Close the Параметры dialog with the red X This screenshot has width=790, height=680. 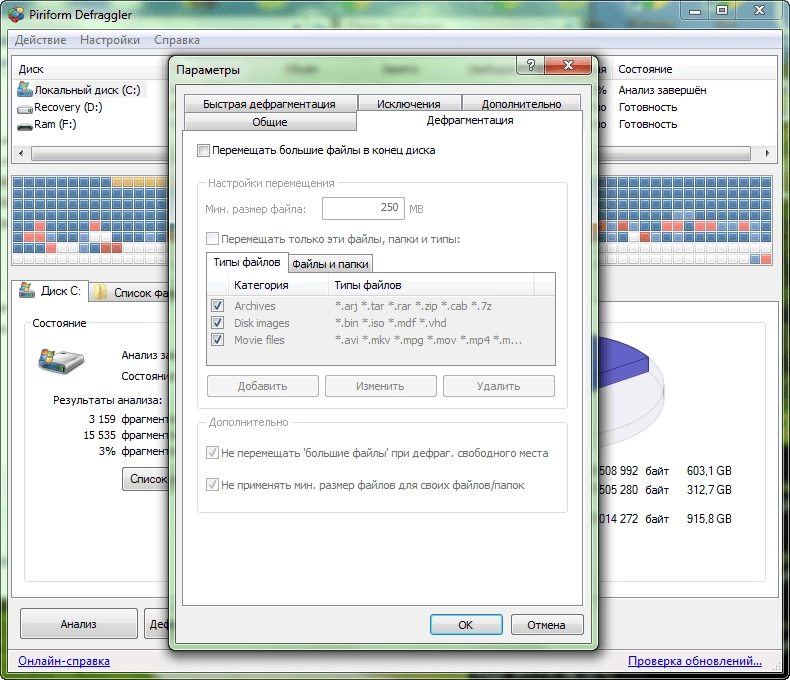(x=568, y=65)
